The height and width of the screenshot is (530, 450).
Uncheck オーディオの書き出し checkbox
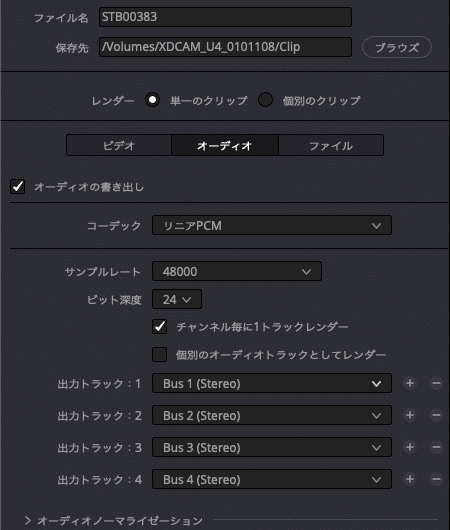pos(18,187)
